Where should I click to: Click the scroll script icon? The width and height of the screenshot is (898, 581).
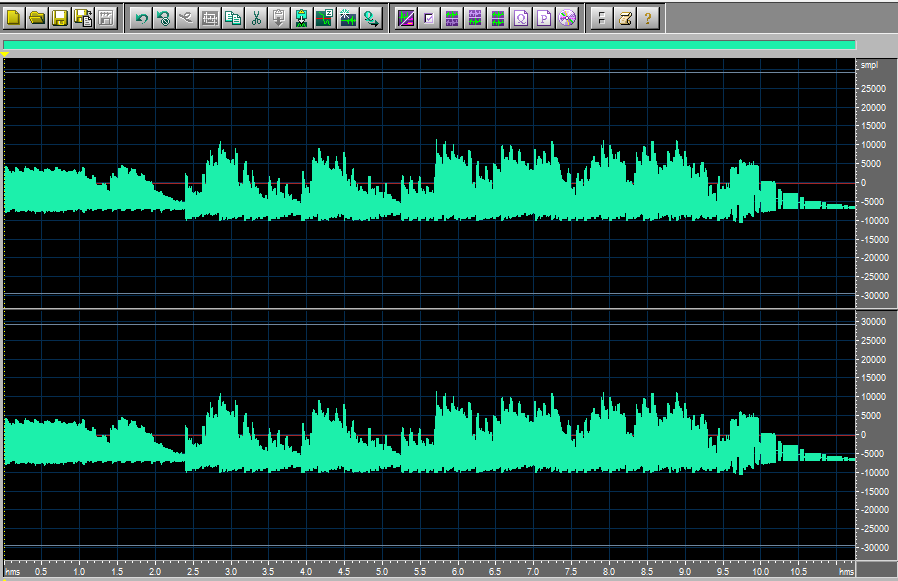point(624,17)
